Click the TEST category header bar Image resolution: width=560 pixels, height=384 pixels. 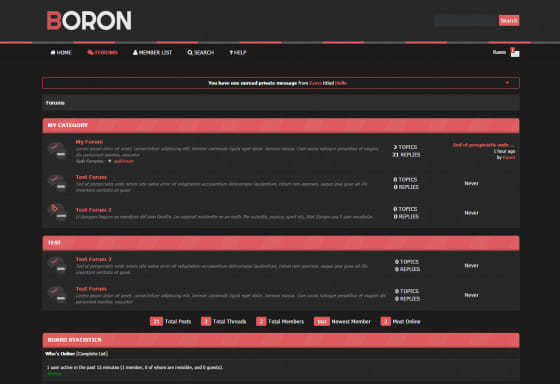[281, 243]
